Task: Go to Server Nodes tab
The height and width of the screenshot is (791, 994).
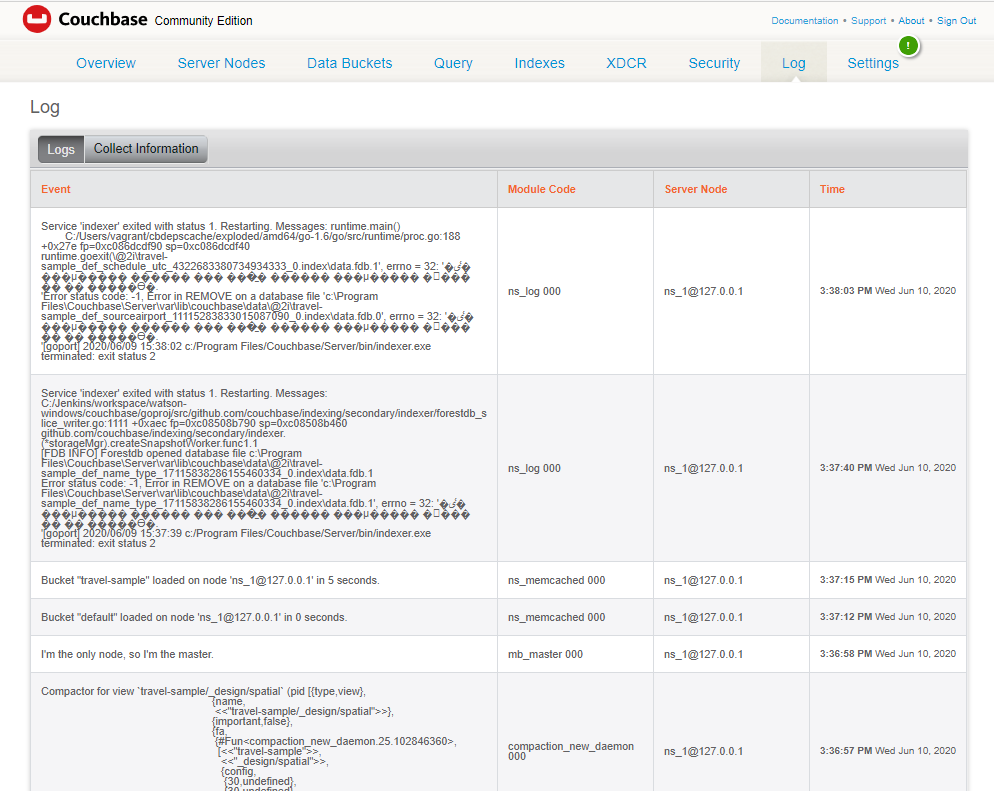Action: [221, 63]
